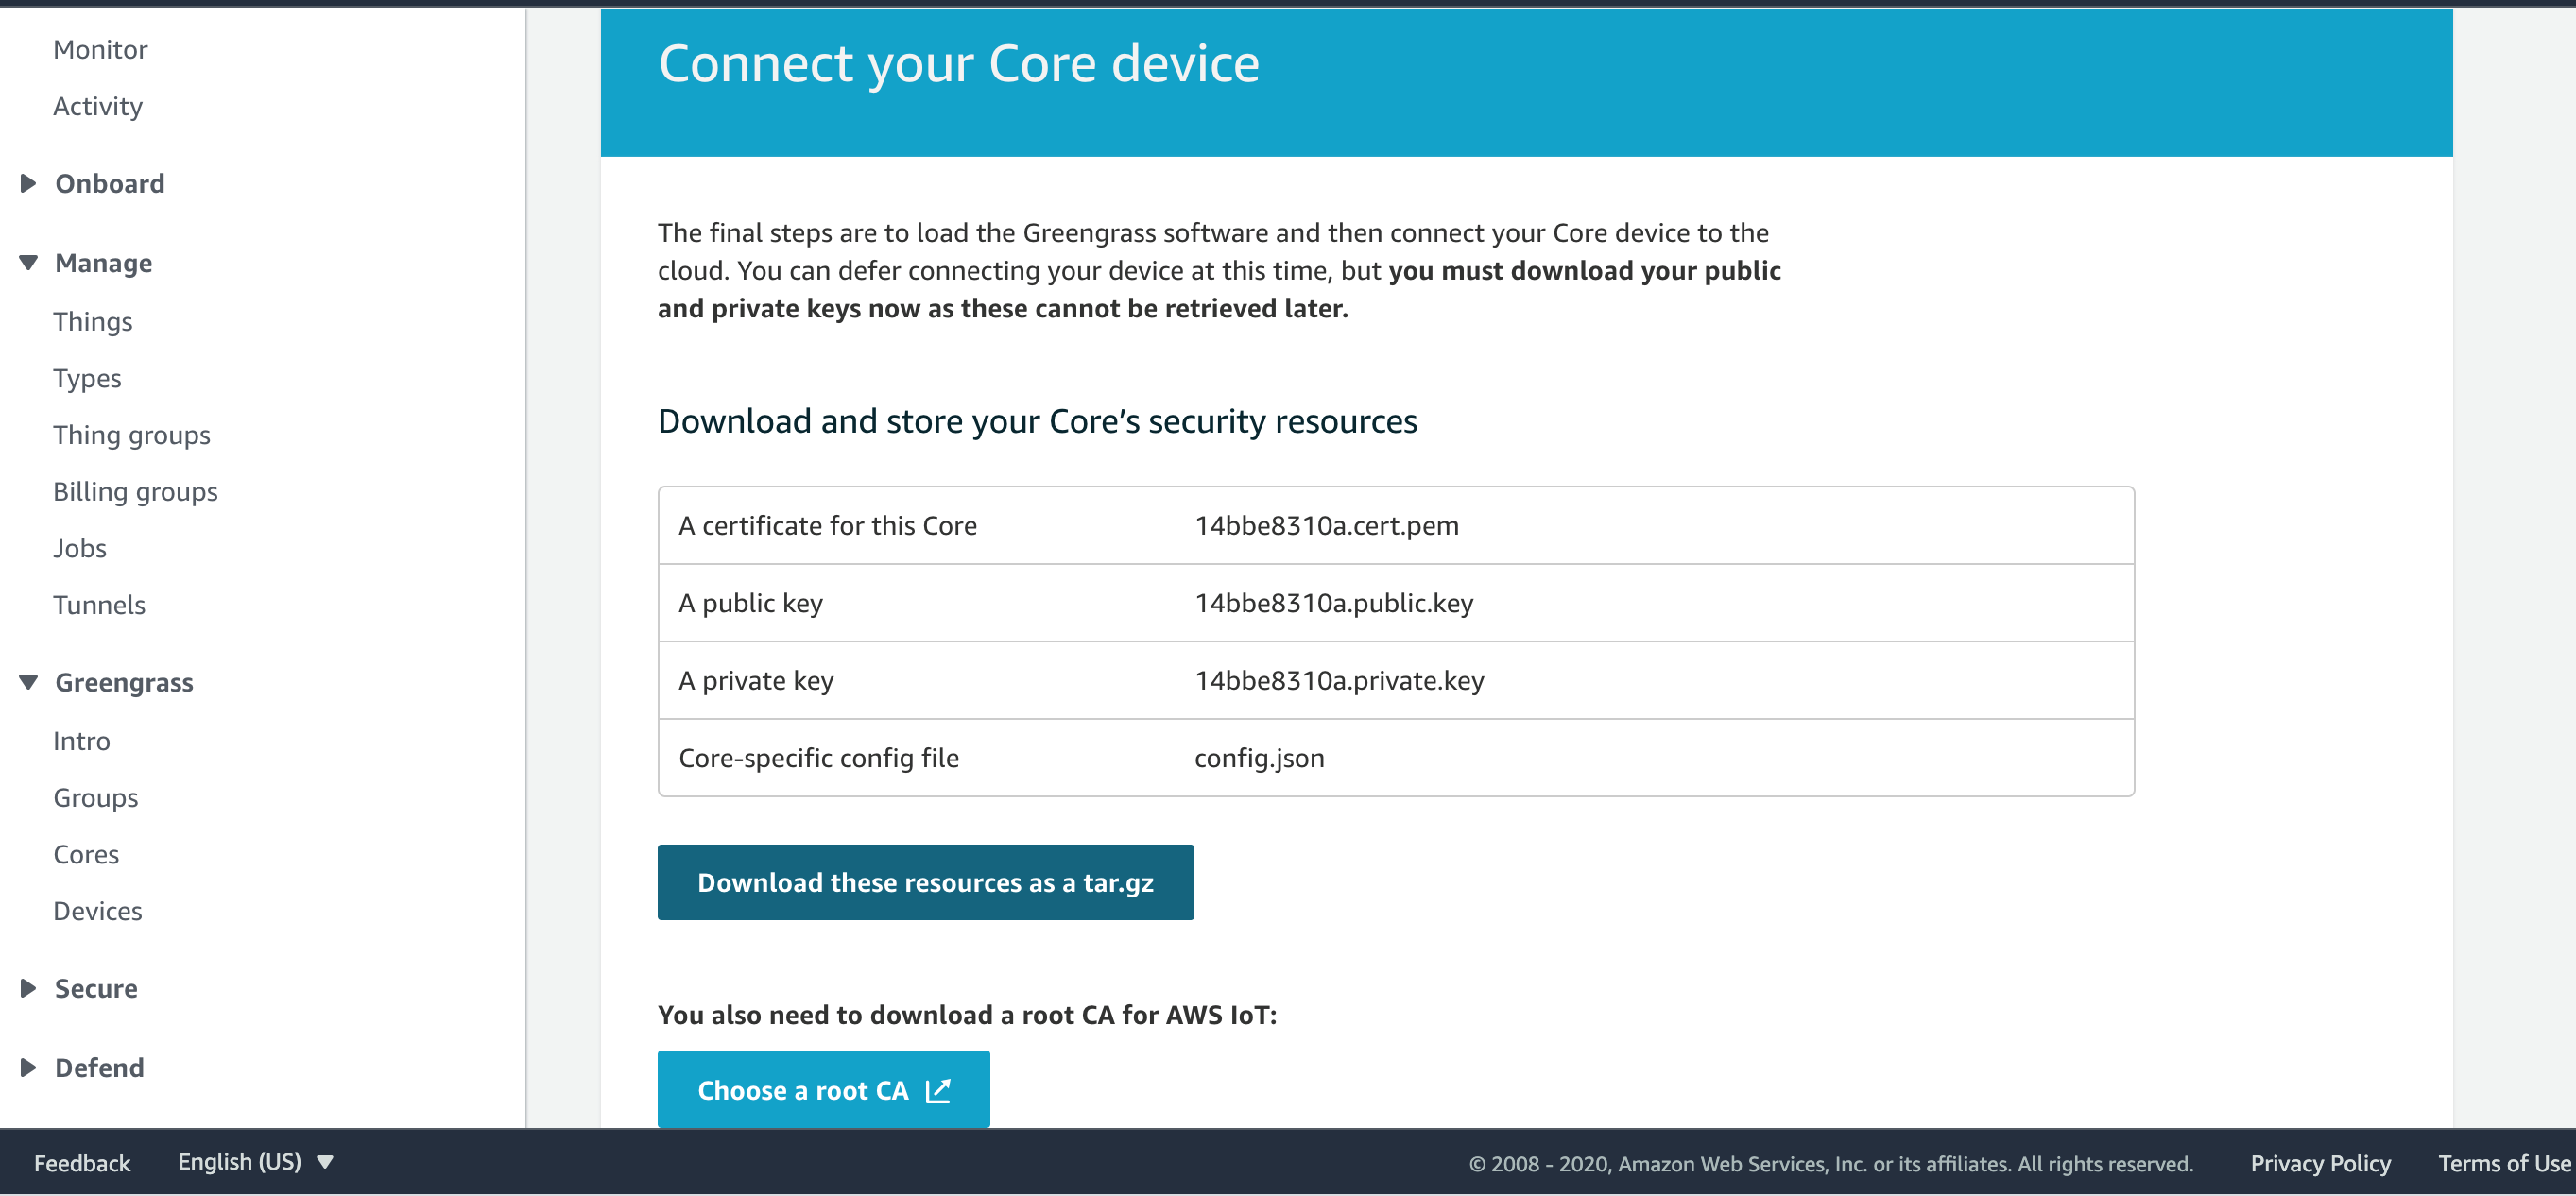Click the external link icon on Choose a root CA
The width and height of the screenshot is (2576, 1196).
940,1090
